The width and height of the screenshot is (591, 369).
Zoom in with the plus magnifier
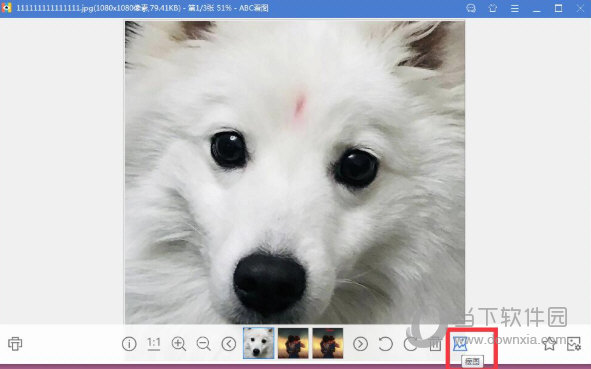pyautogui.click(x=179, y=344)
